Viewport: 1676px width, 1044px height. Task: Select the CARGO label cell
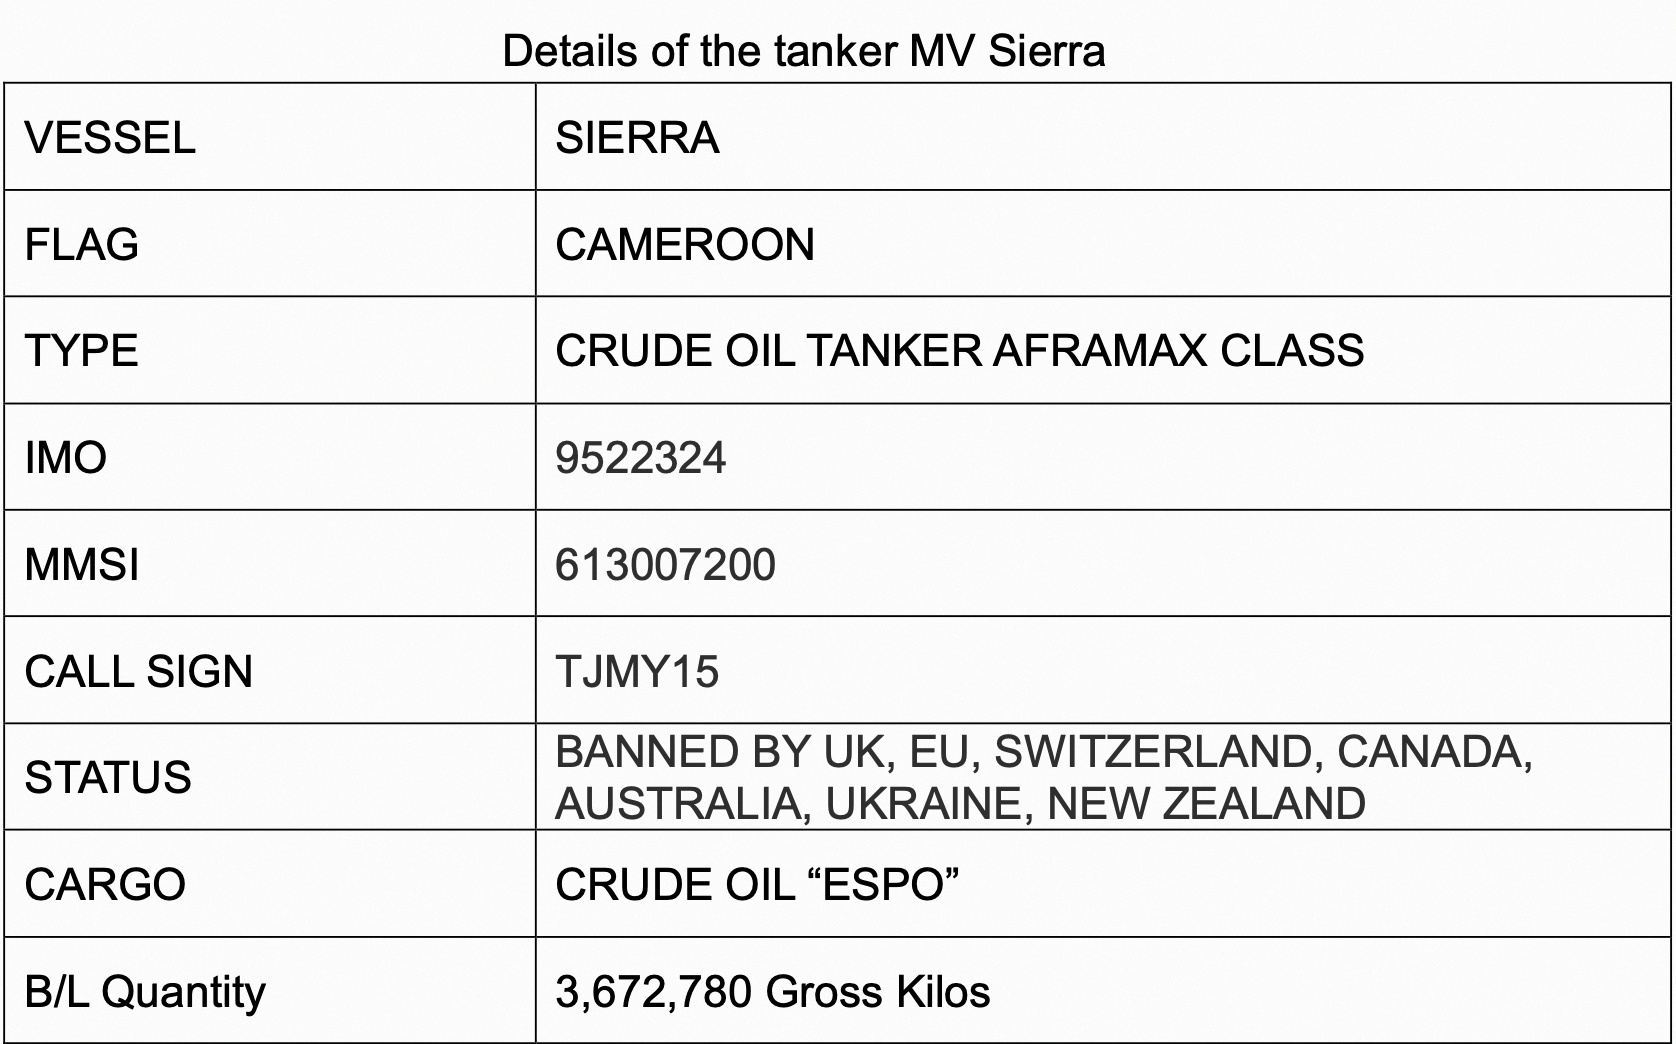pyautogui.click(x=270, y=883)
